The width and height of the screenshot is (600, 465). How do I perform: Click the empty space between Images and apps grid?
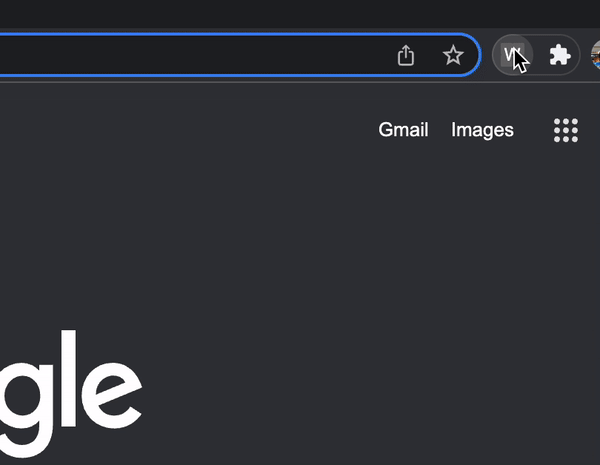533,130
